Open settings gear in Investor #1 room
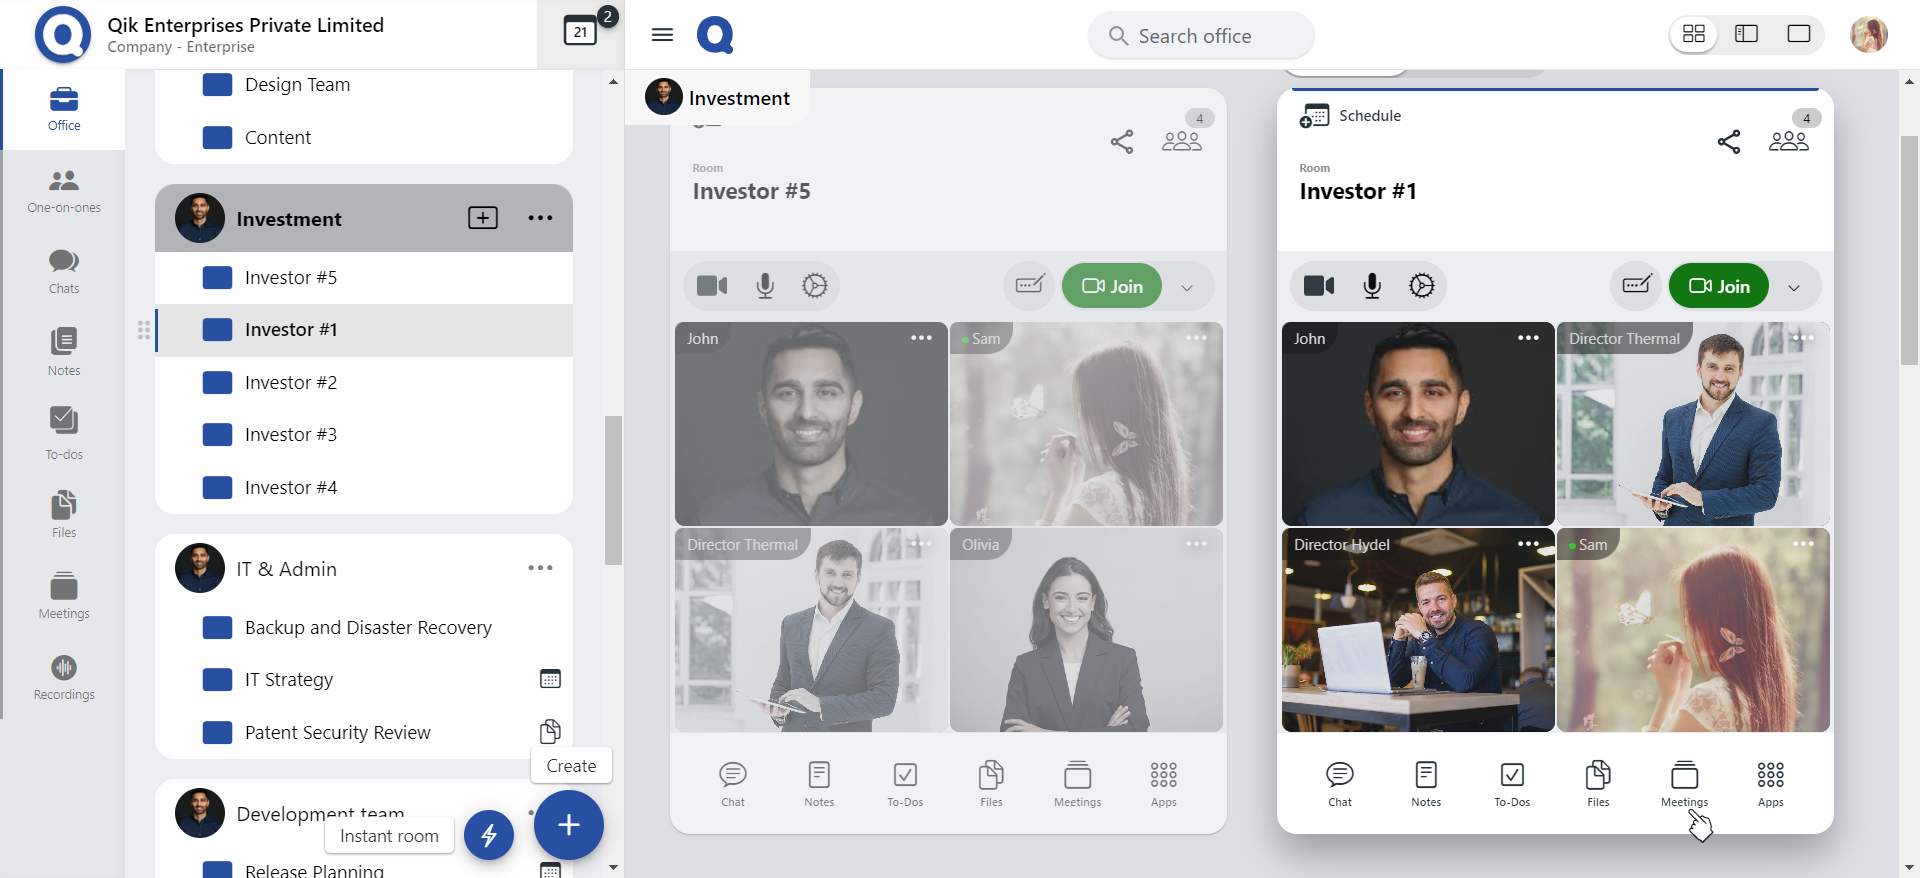The width and height of the screenshot is (1920, 878). (1421, 286)
